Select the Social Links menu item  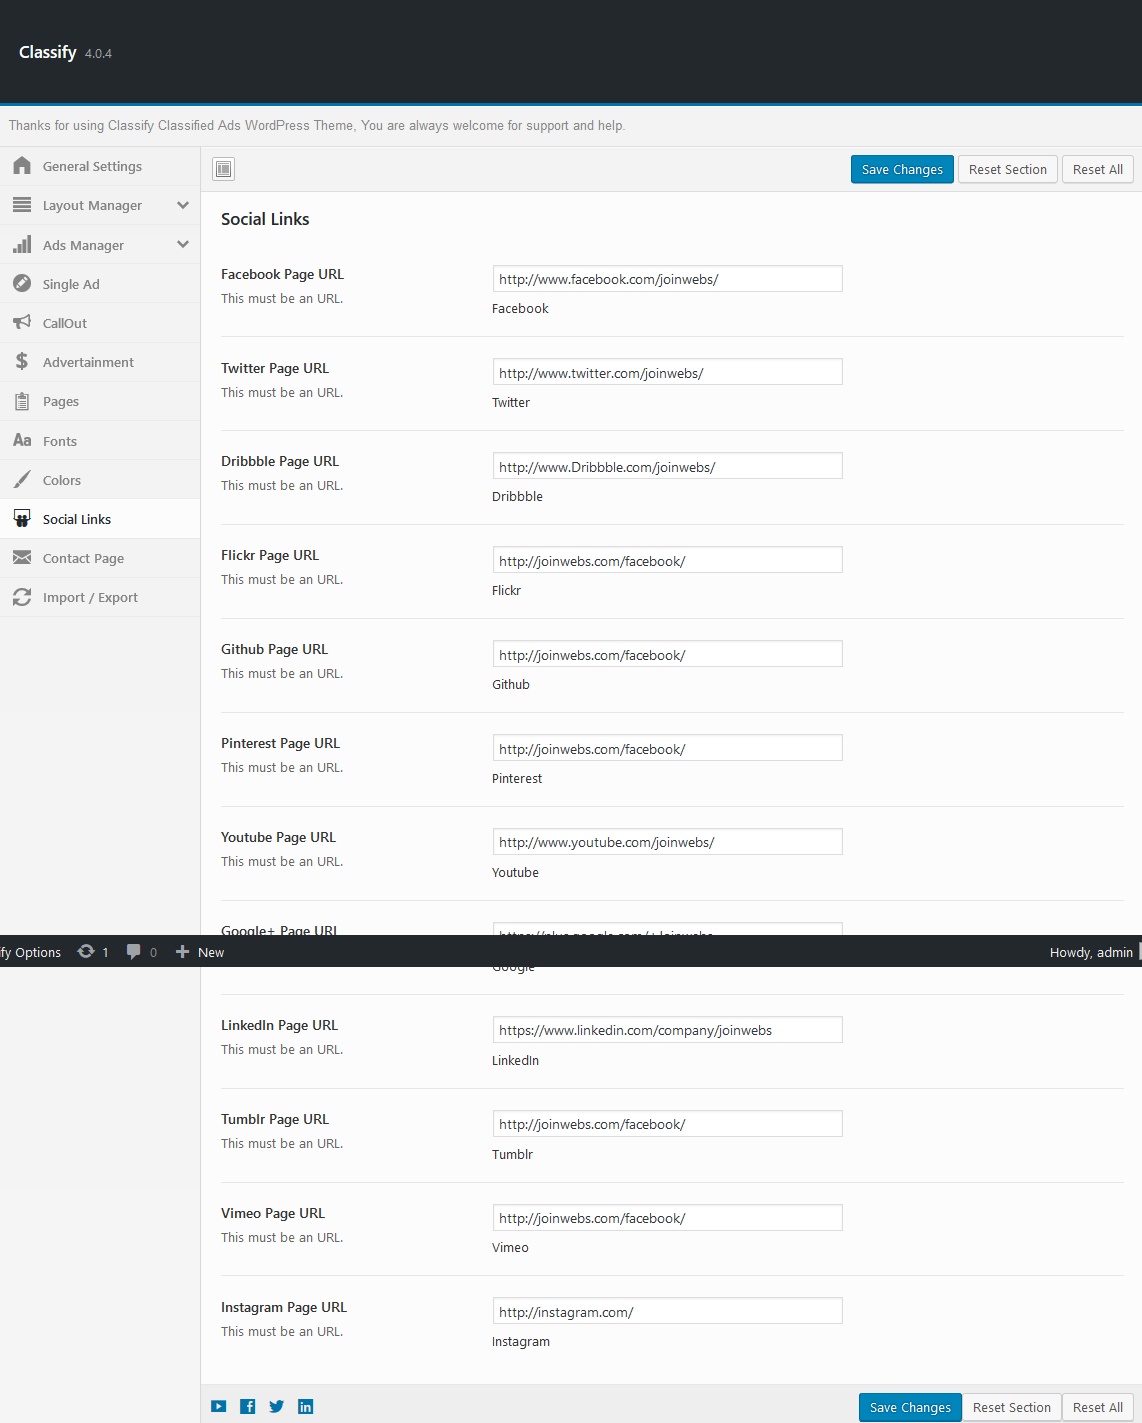point(100,519)
